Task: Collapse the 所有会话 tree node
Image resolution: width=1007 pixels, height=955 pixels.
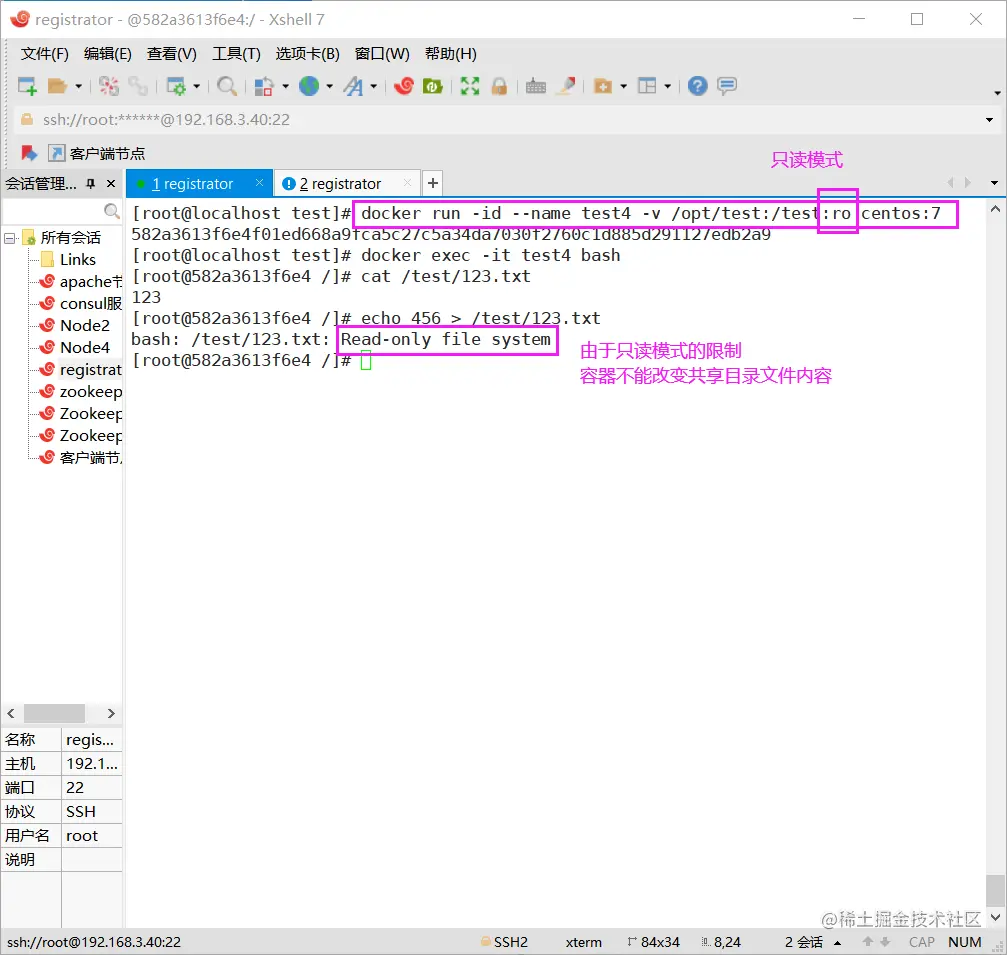Action: (x=10, y=238)
